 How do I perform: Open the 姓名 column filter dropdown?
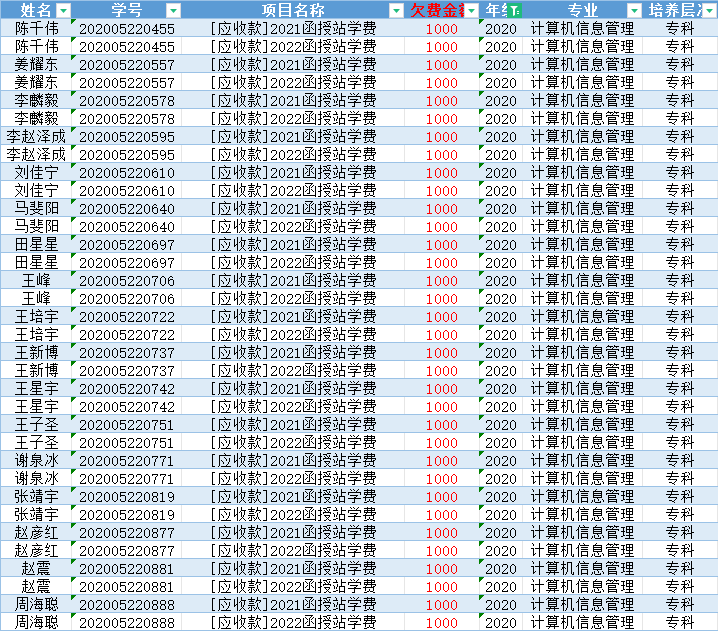(63, 10)
